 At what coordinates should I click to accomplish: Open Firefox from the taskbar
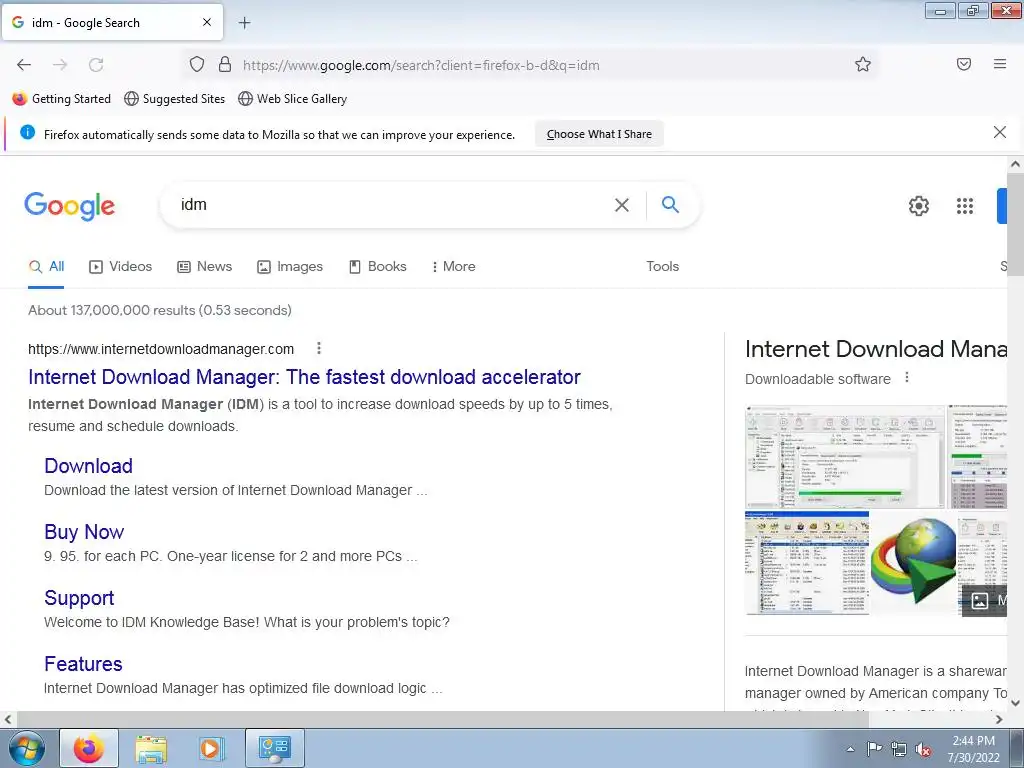tap(89, 748)
